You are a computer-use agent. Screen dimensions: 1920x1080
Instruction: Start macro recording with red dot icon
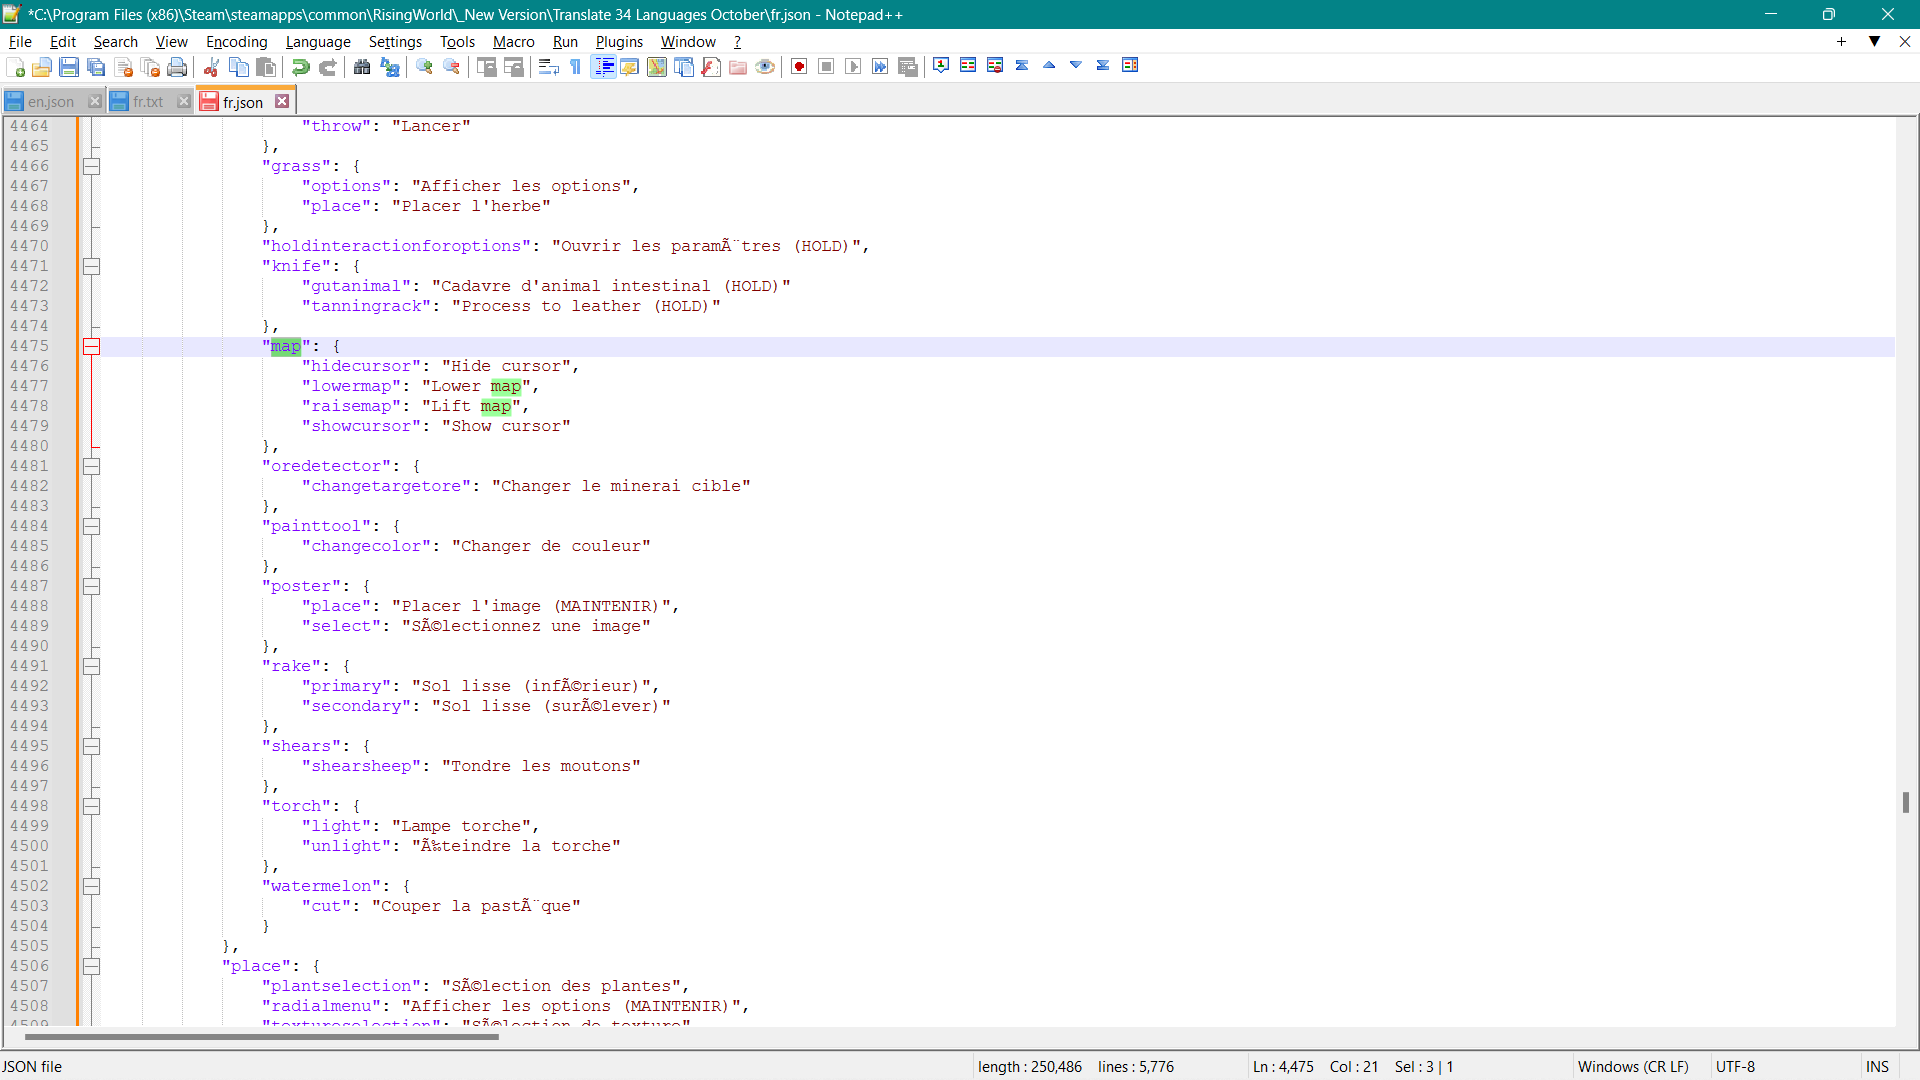click(x=799, y=67)
